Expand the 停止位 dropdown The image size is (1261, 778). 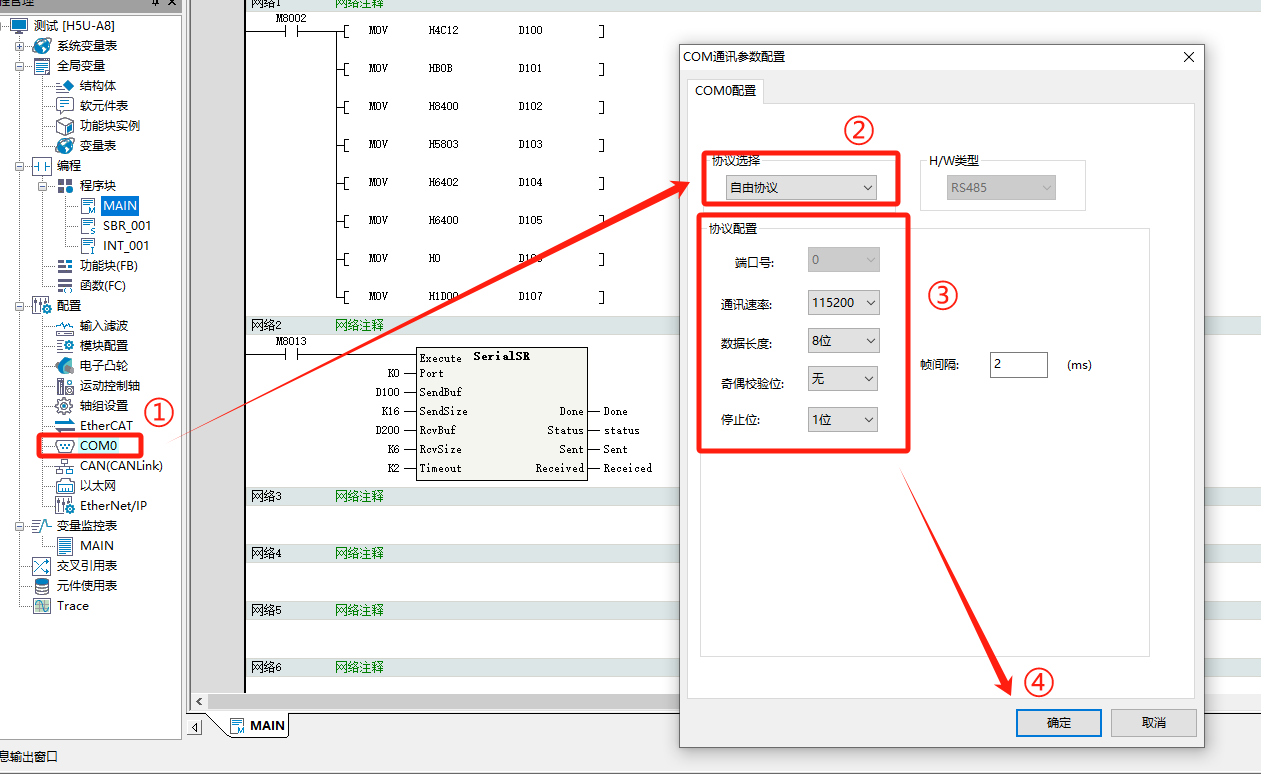point(843,420)
